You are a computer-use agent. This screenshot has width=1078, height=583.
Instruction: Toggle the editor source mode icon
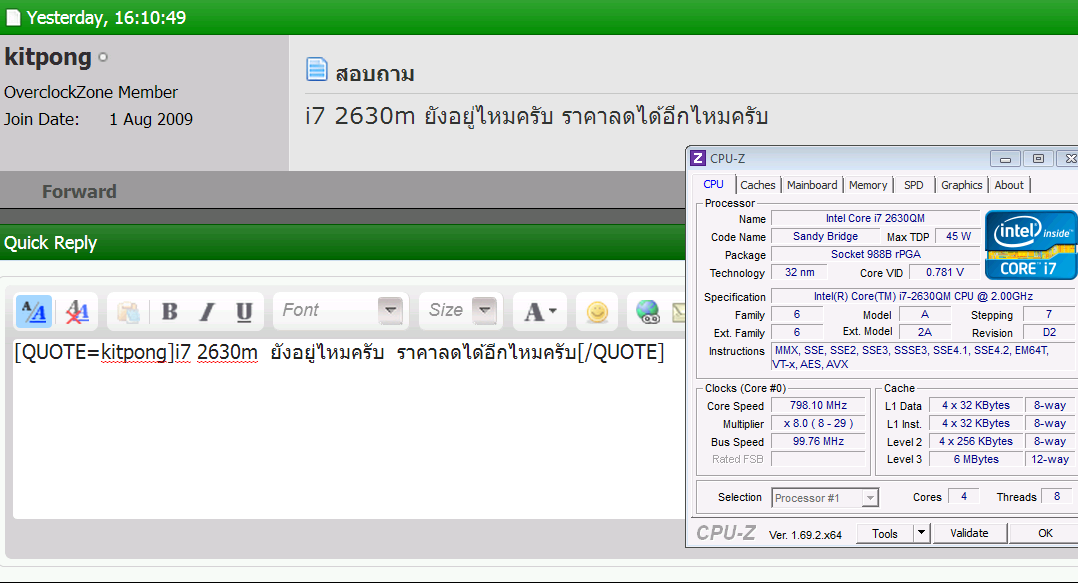pyautogui.click(x=34, y=312)
